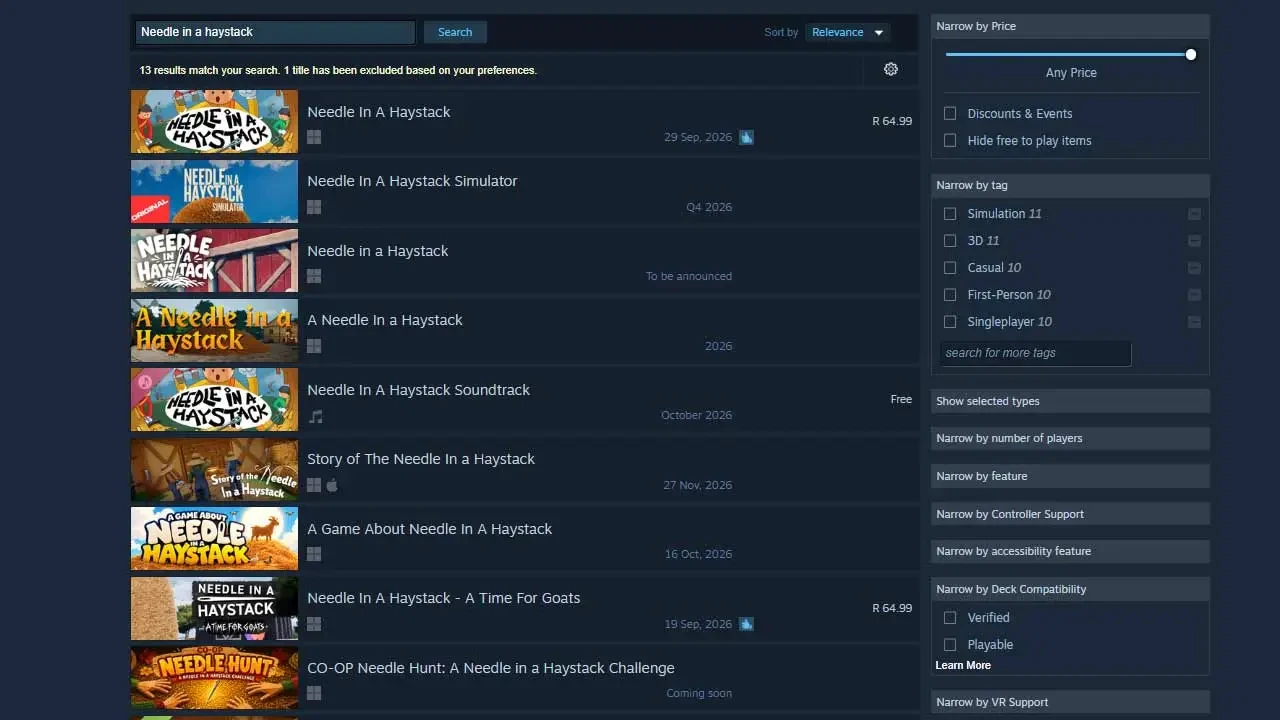Open the Needle In A Haystack Simulator result

tap(525, 191)
